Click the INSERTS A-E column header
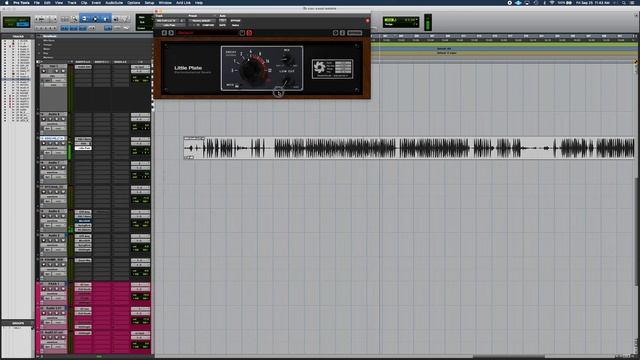The image size is (640, 360). (x=82, y=62)
